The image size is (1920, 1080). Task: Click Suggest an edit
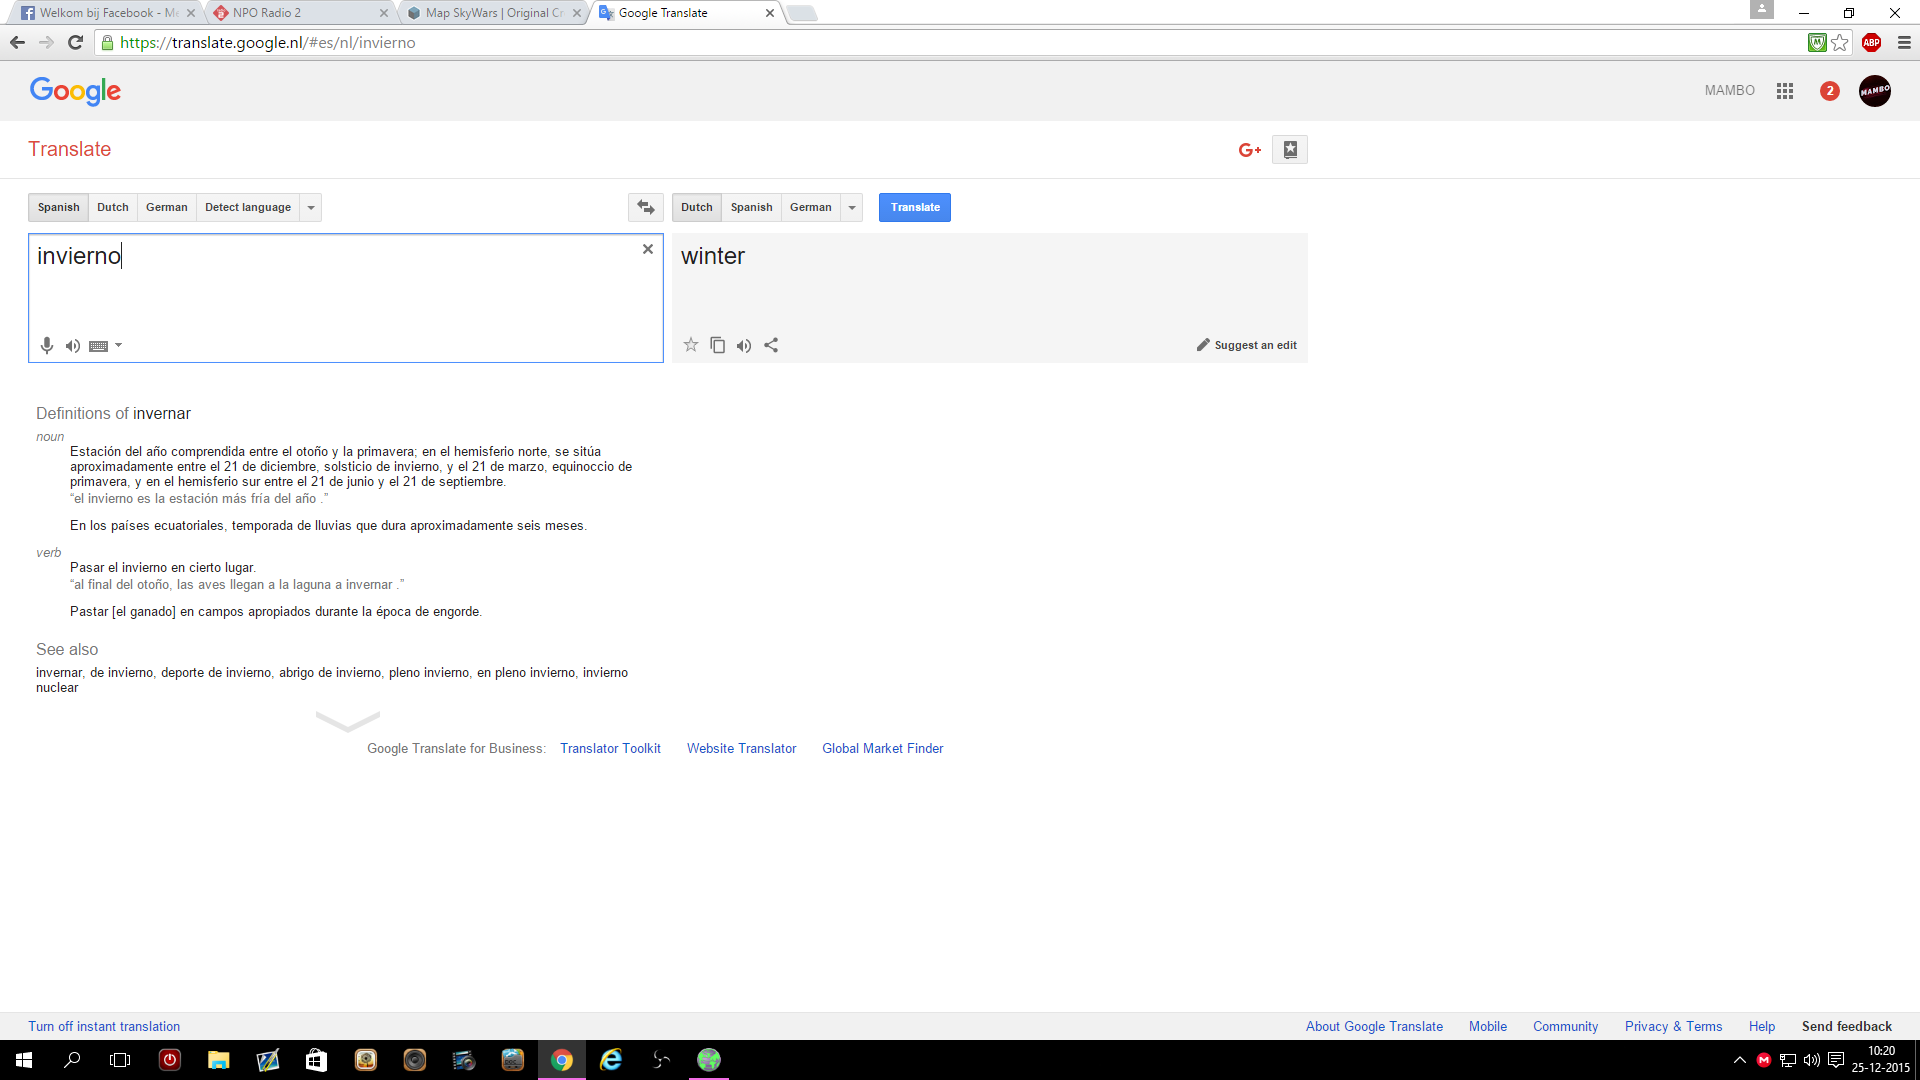(1247, 345)
